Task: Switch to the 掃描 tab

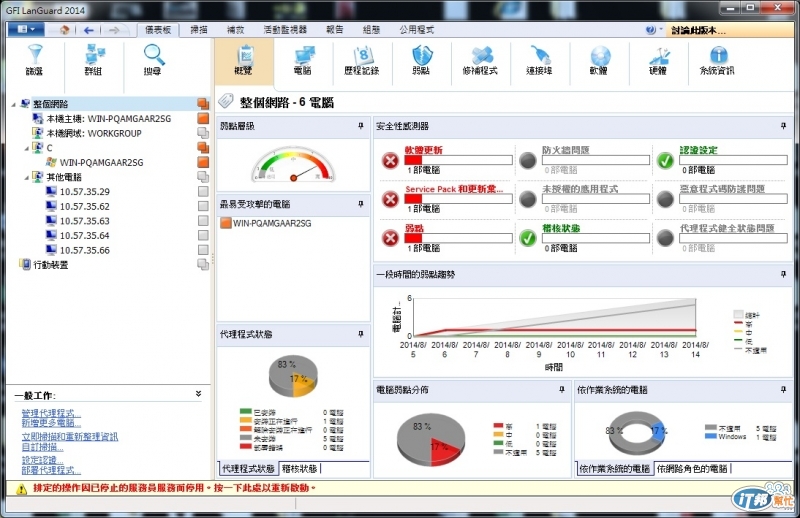Action: [199, 30]
